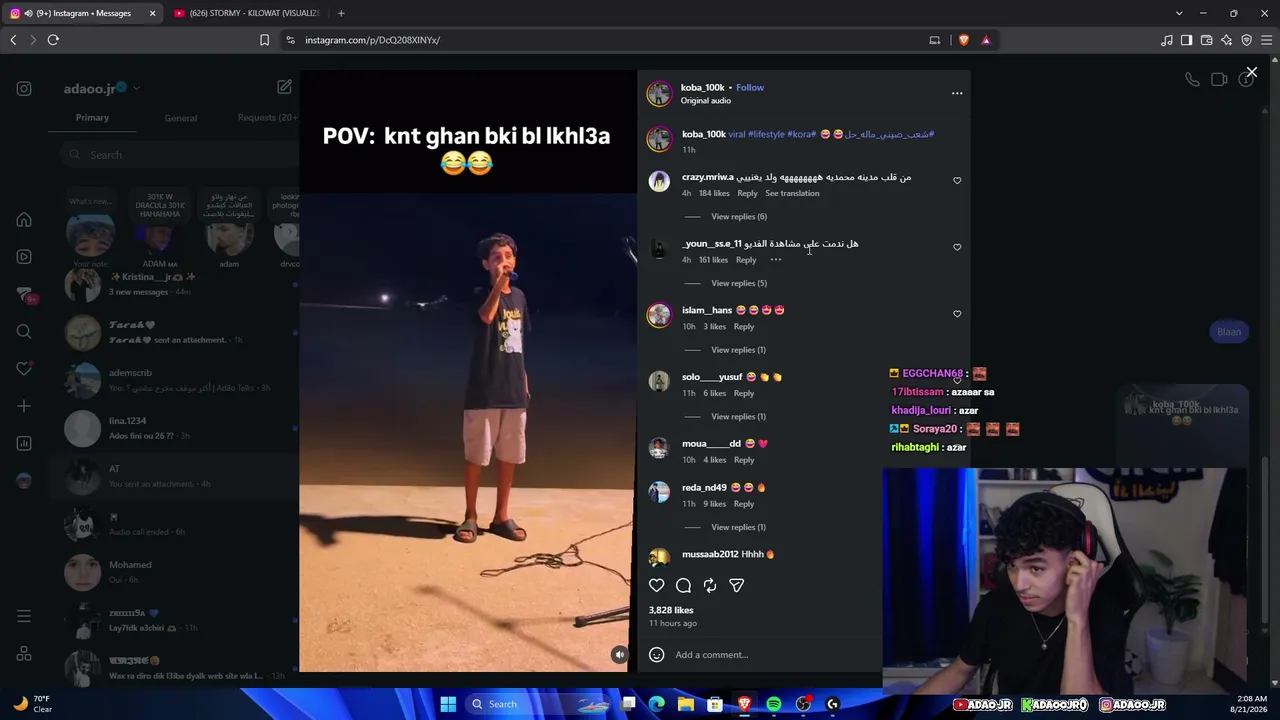Reload the page
This screenshot has height=720, width=1280.
53,40
